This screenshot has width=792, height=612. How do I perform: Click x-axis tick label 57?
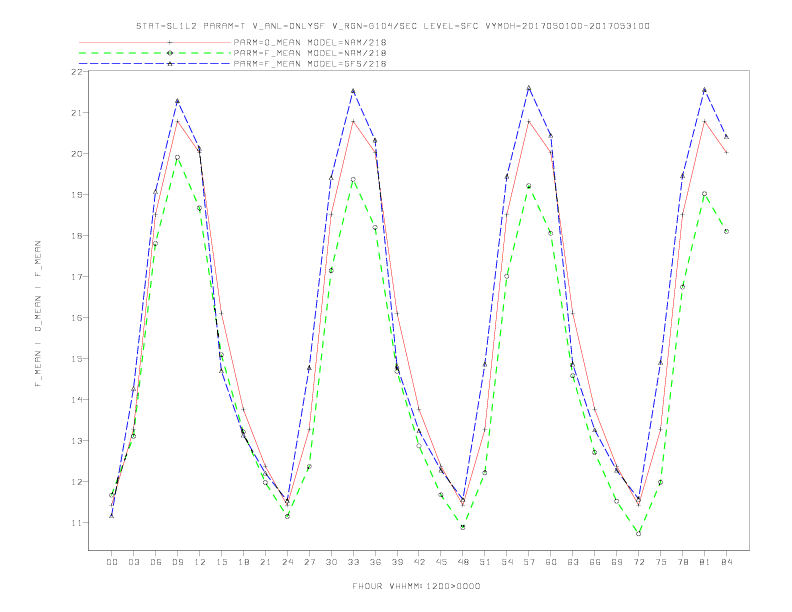(x=529, y=562)
